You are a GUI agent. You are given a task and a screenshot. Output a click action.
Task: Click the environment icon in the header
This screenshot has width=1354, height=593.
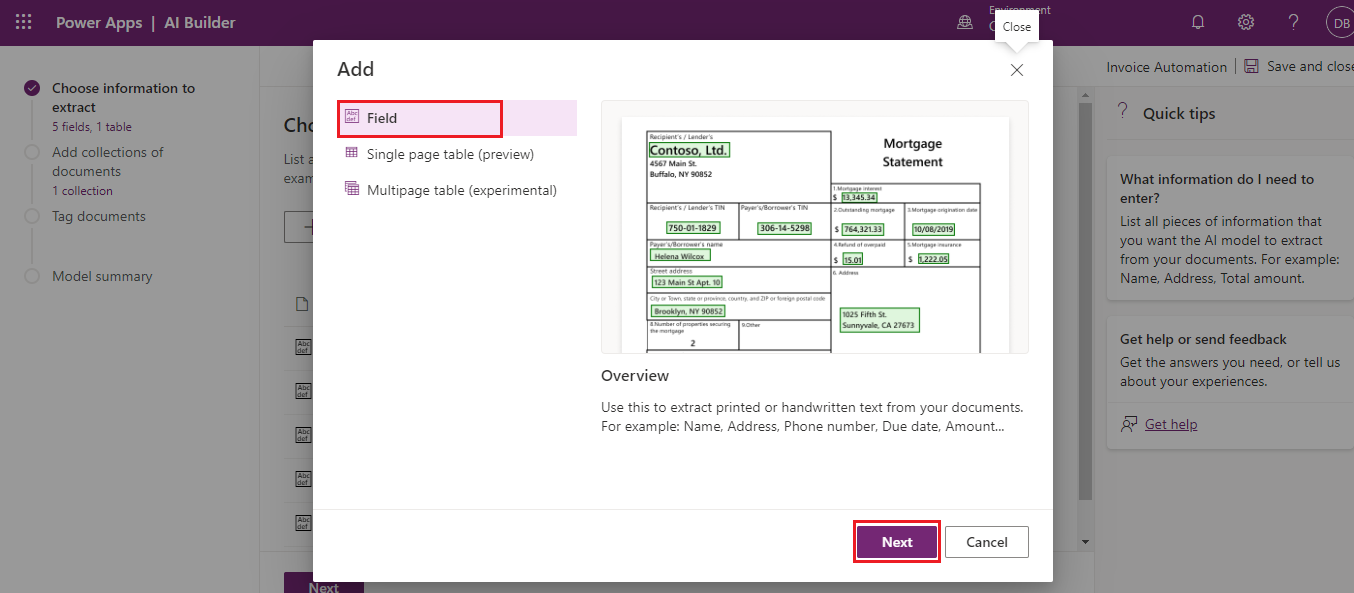click(965, 22)
